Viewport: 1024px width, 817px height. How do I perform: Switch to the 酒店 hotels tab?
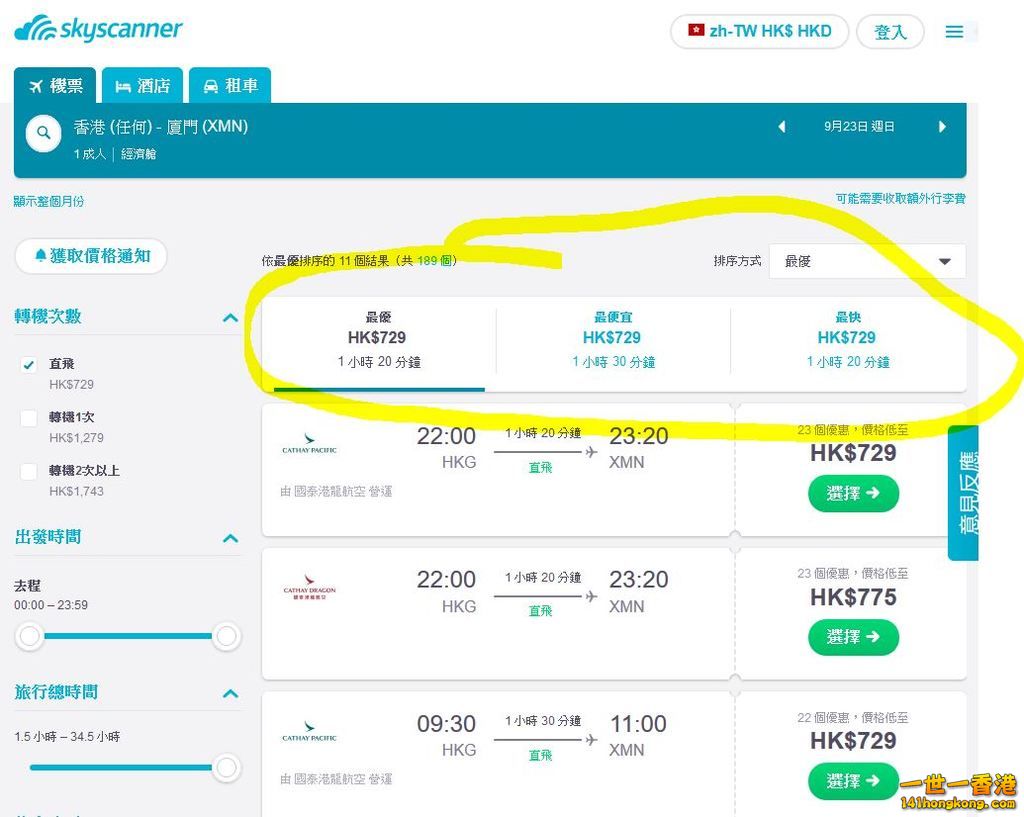tap(142, 86)
